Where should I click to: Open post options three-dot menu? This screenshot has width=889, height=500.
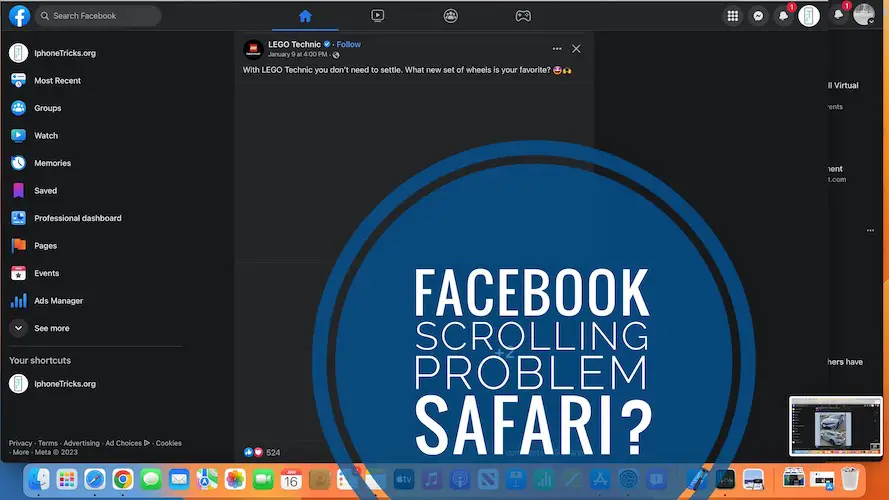557,48
